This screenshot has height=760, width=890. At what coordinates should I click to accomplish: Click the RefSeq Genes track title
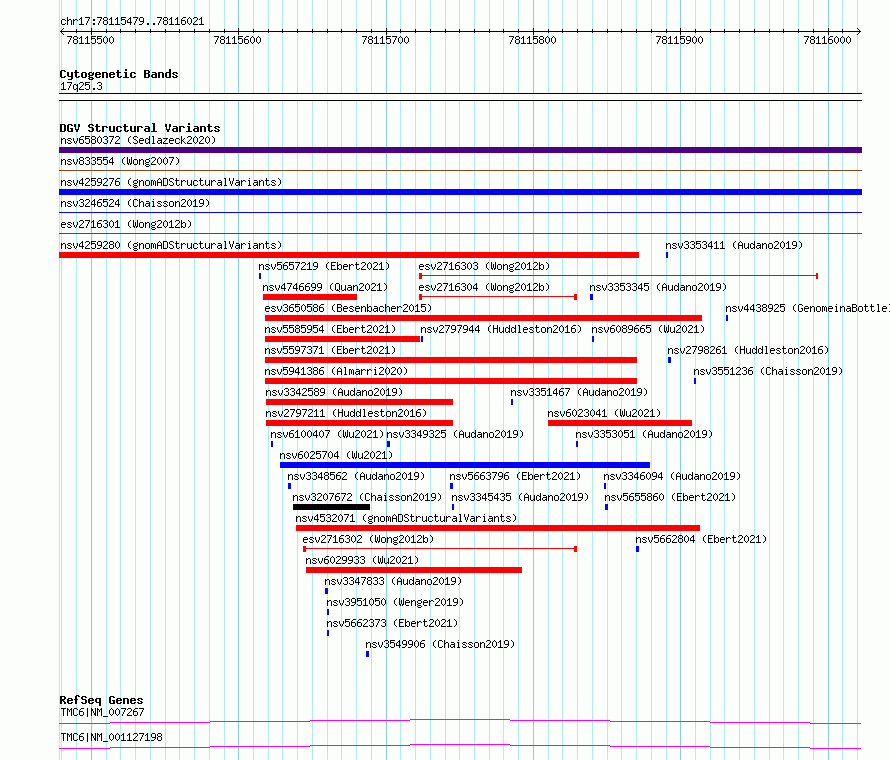101,700
